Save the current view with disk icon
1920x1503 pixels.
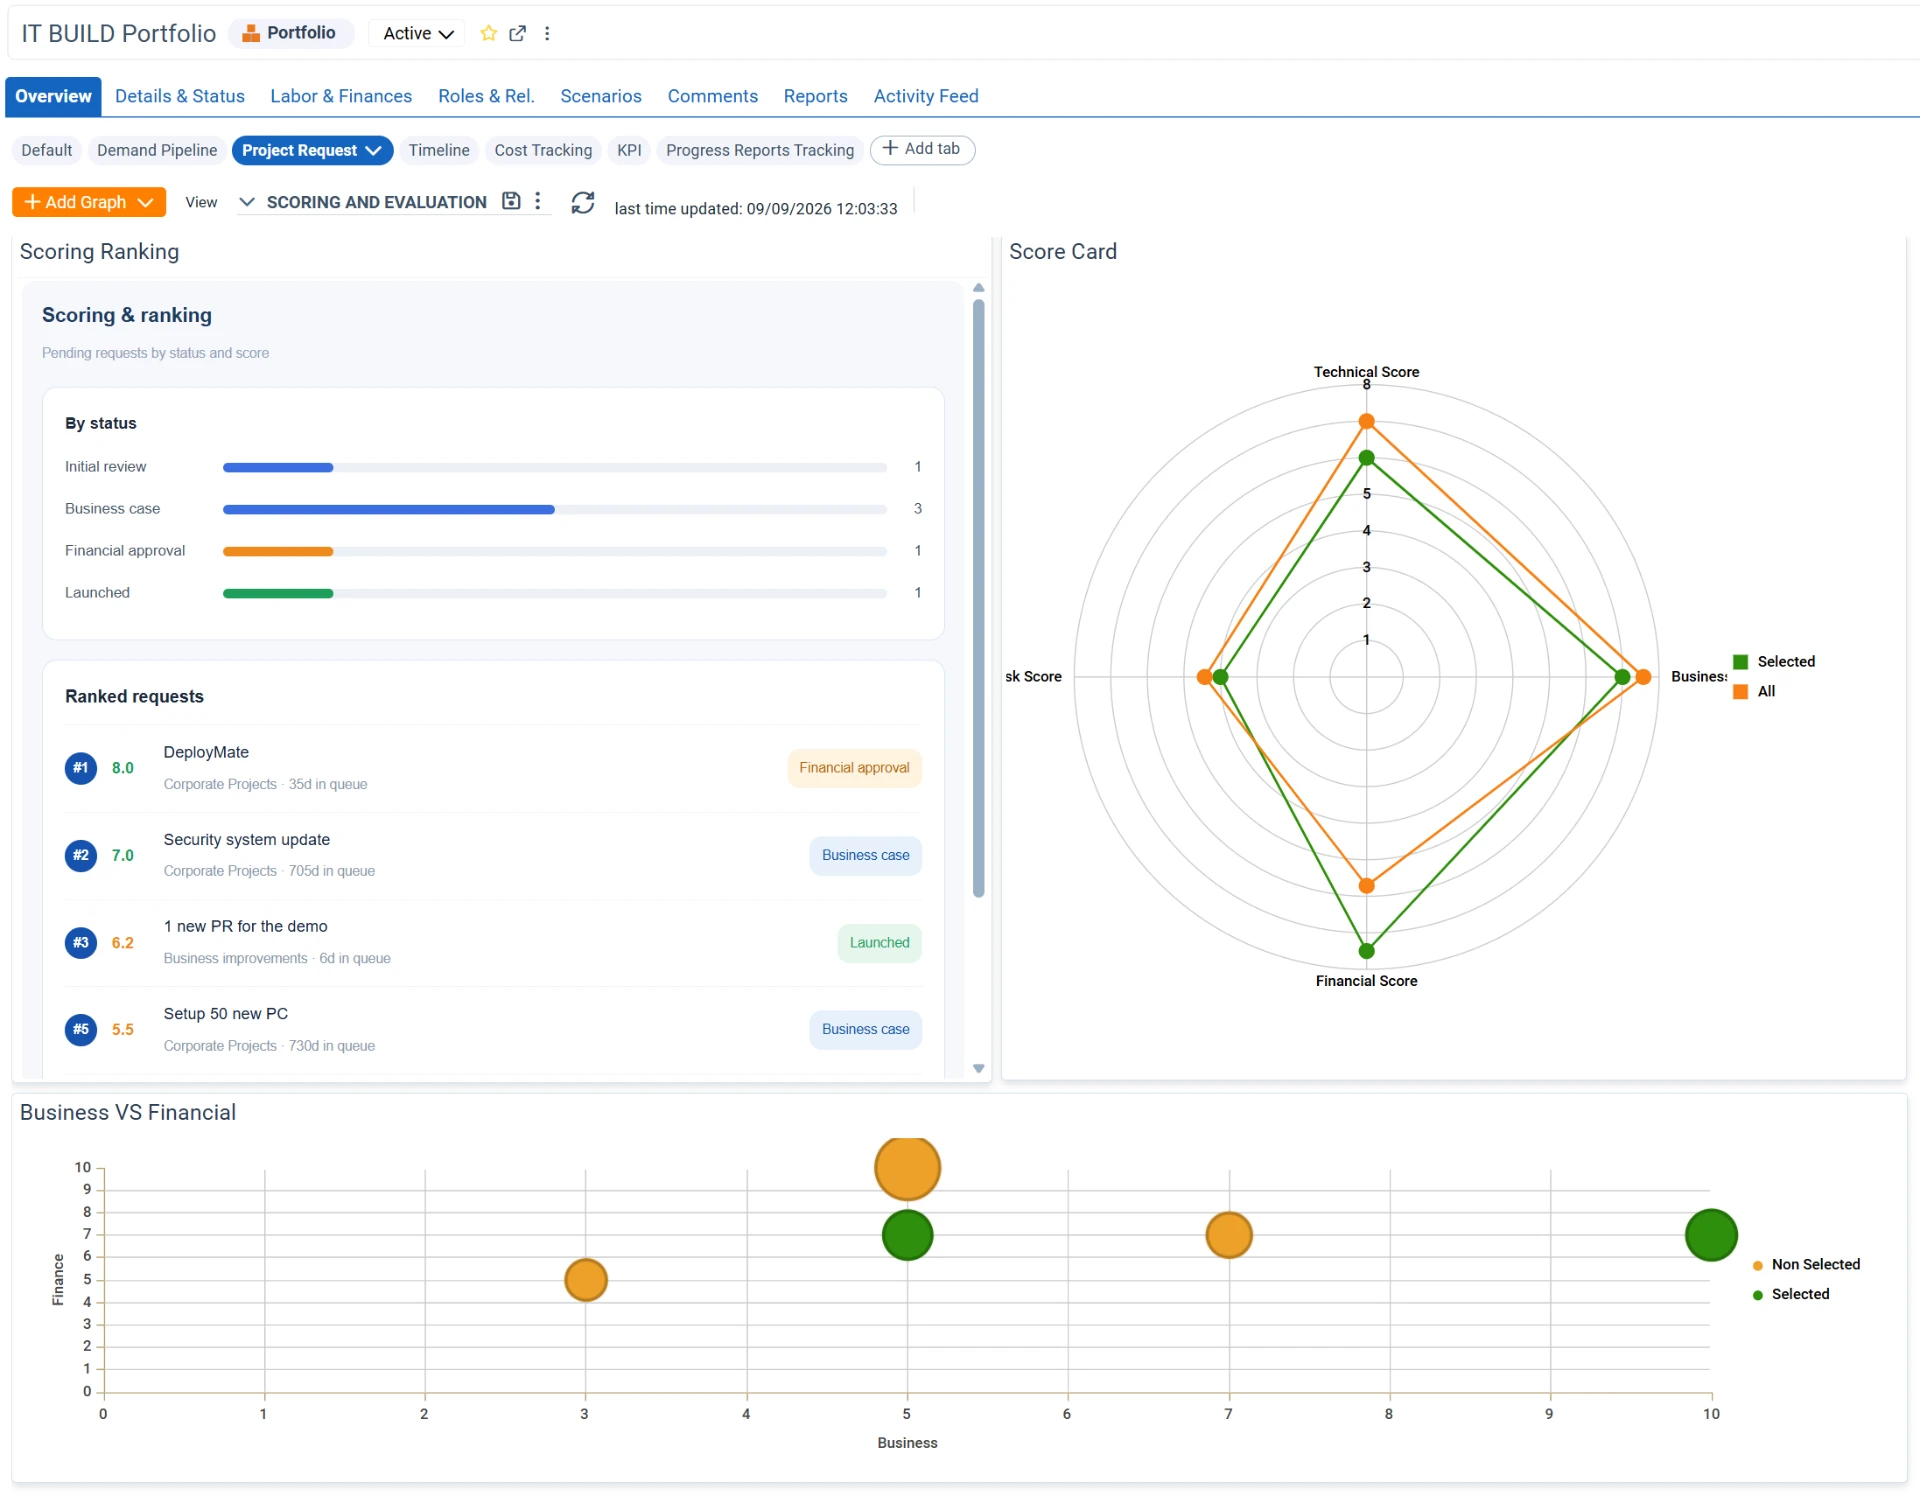[511, 201]
